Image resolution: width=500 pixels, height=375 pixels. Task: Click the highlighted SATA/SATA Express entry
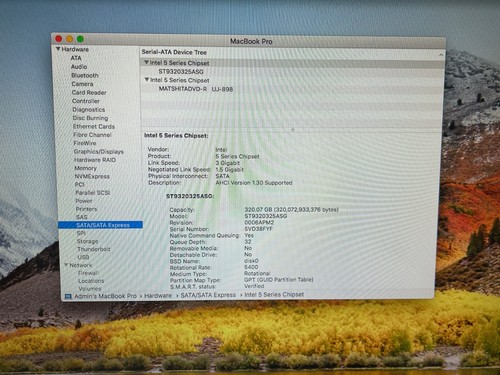[100, 225]
